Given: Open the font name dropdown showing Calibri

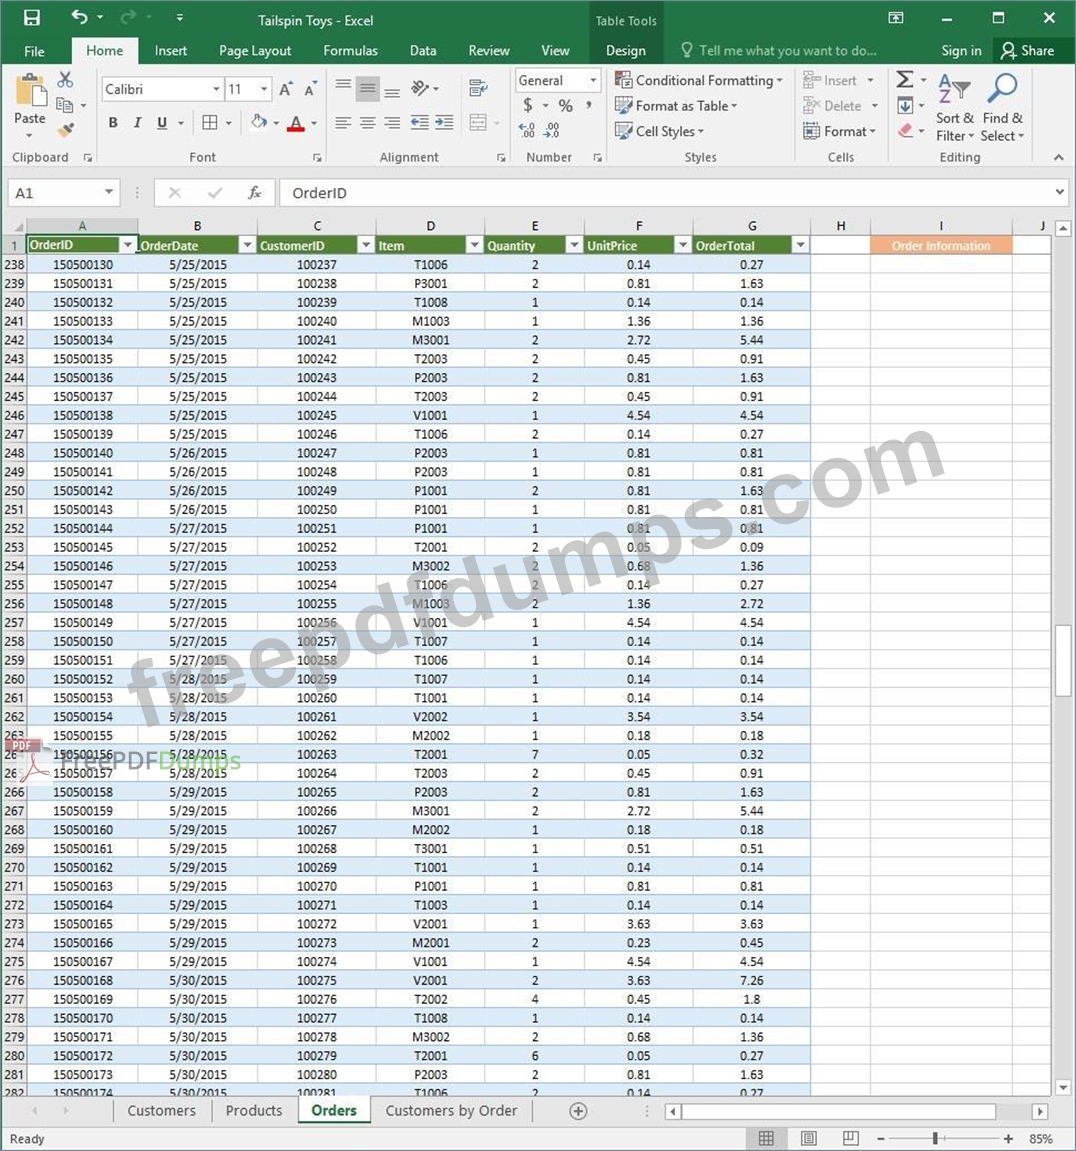Looking at the screenshot, I should [217, 90].
